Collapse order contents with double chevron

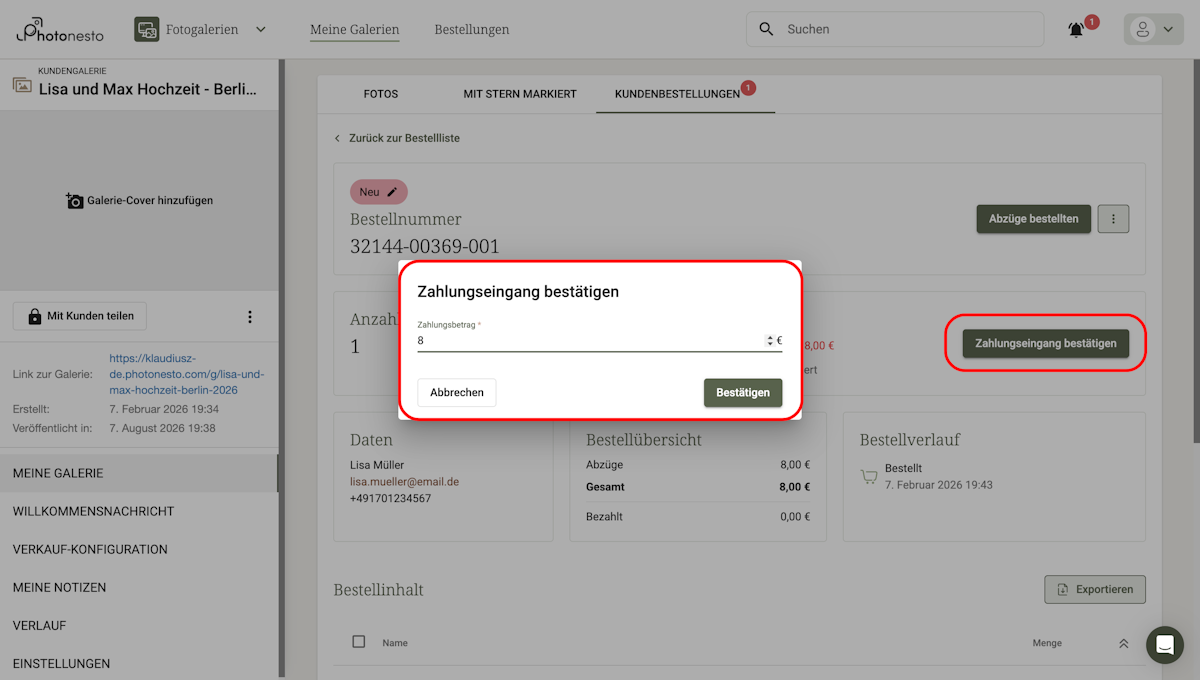click(x=1123, y=643)
